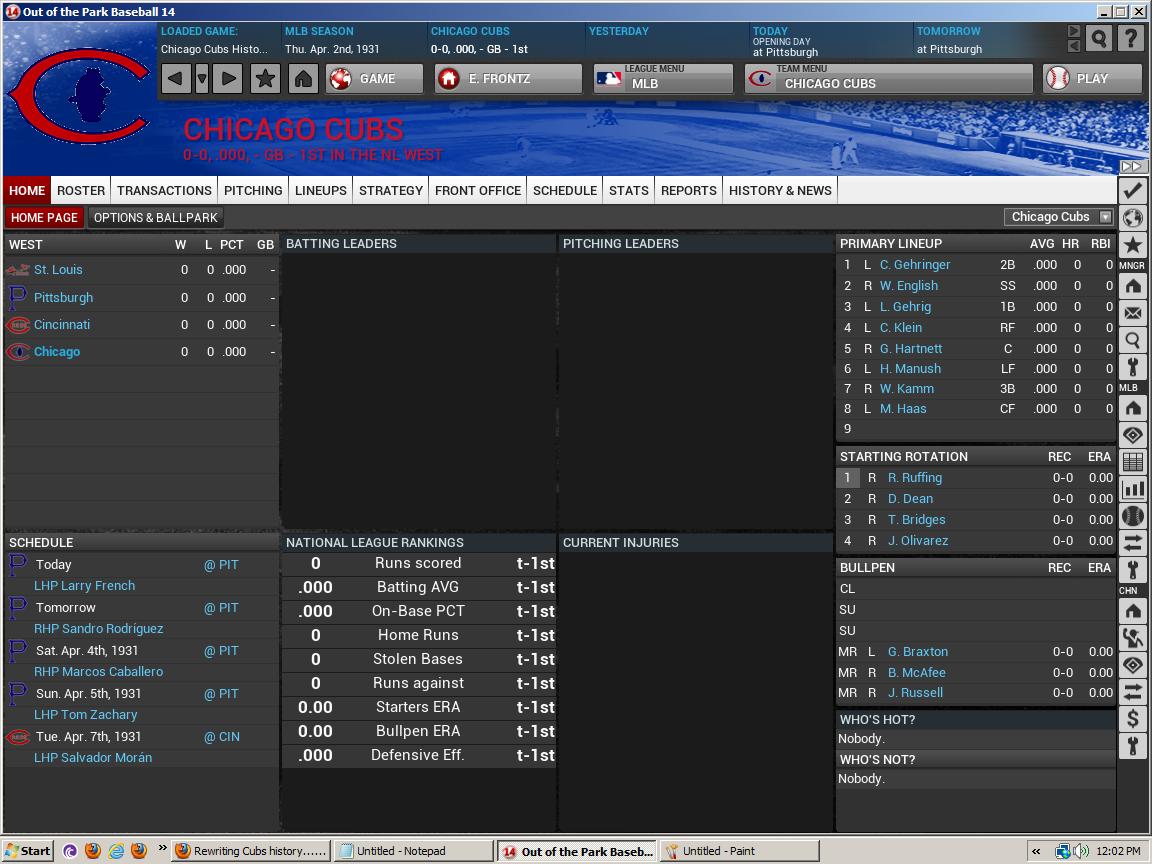Select the home icon in the navigation toolbar

click(x=303, y=78)
